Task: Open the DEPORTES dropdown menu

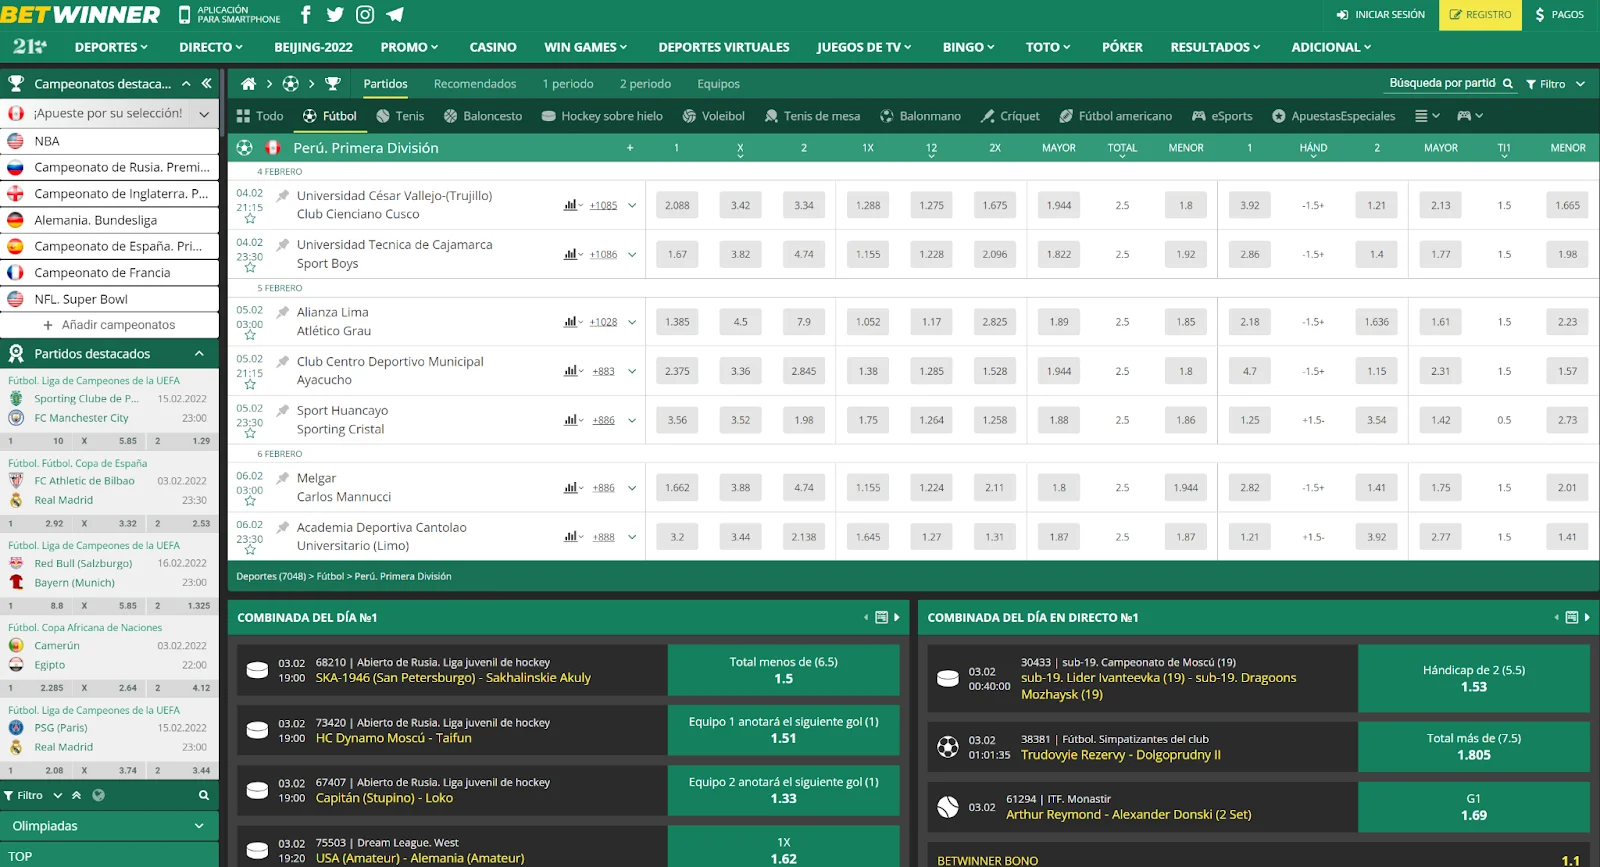Action: (111, 47)
